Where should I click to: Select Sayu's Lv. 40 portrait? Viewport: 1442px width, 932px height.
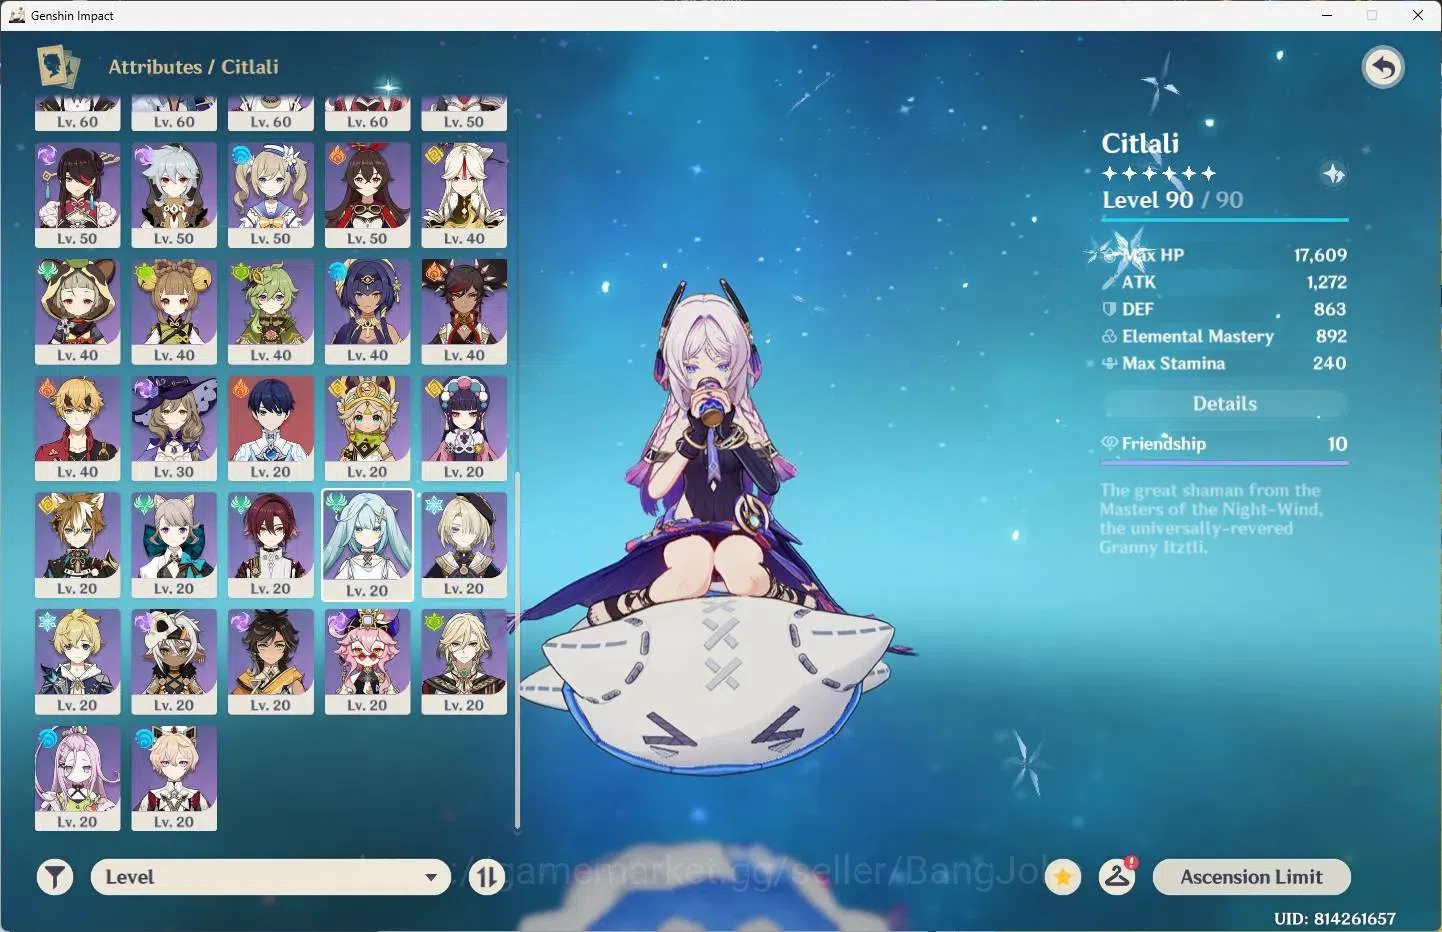(78, 312)
